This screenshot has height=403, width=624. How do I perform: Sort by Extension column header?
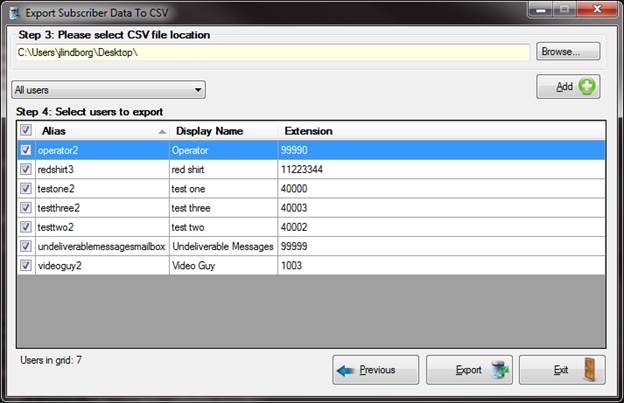(441, 131)
